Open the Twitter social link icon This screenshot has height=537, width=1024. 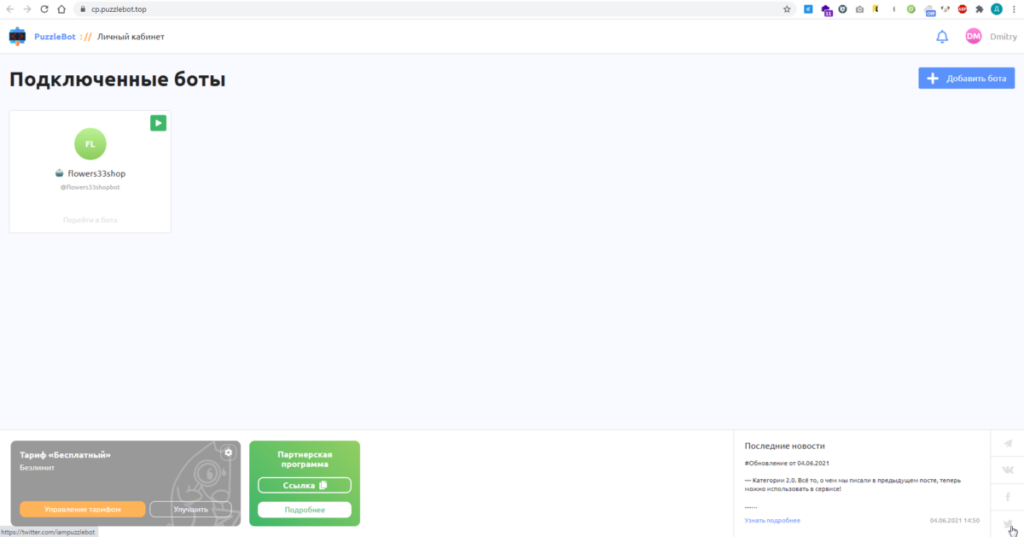click(1007, 523)
